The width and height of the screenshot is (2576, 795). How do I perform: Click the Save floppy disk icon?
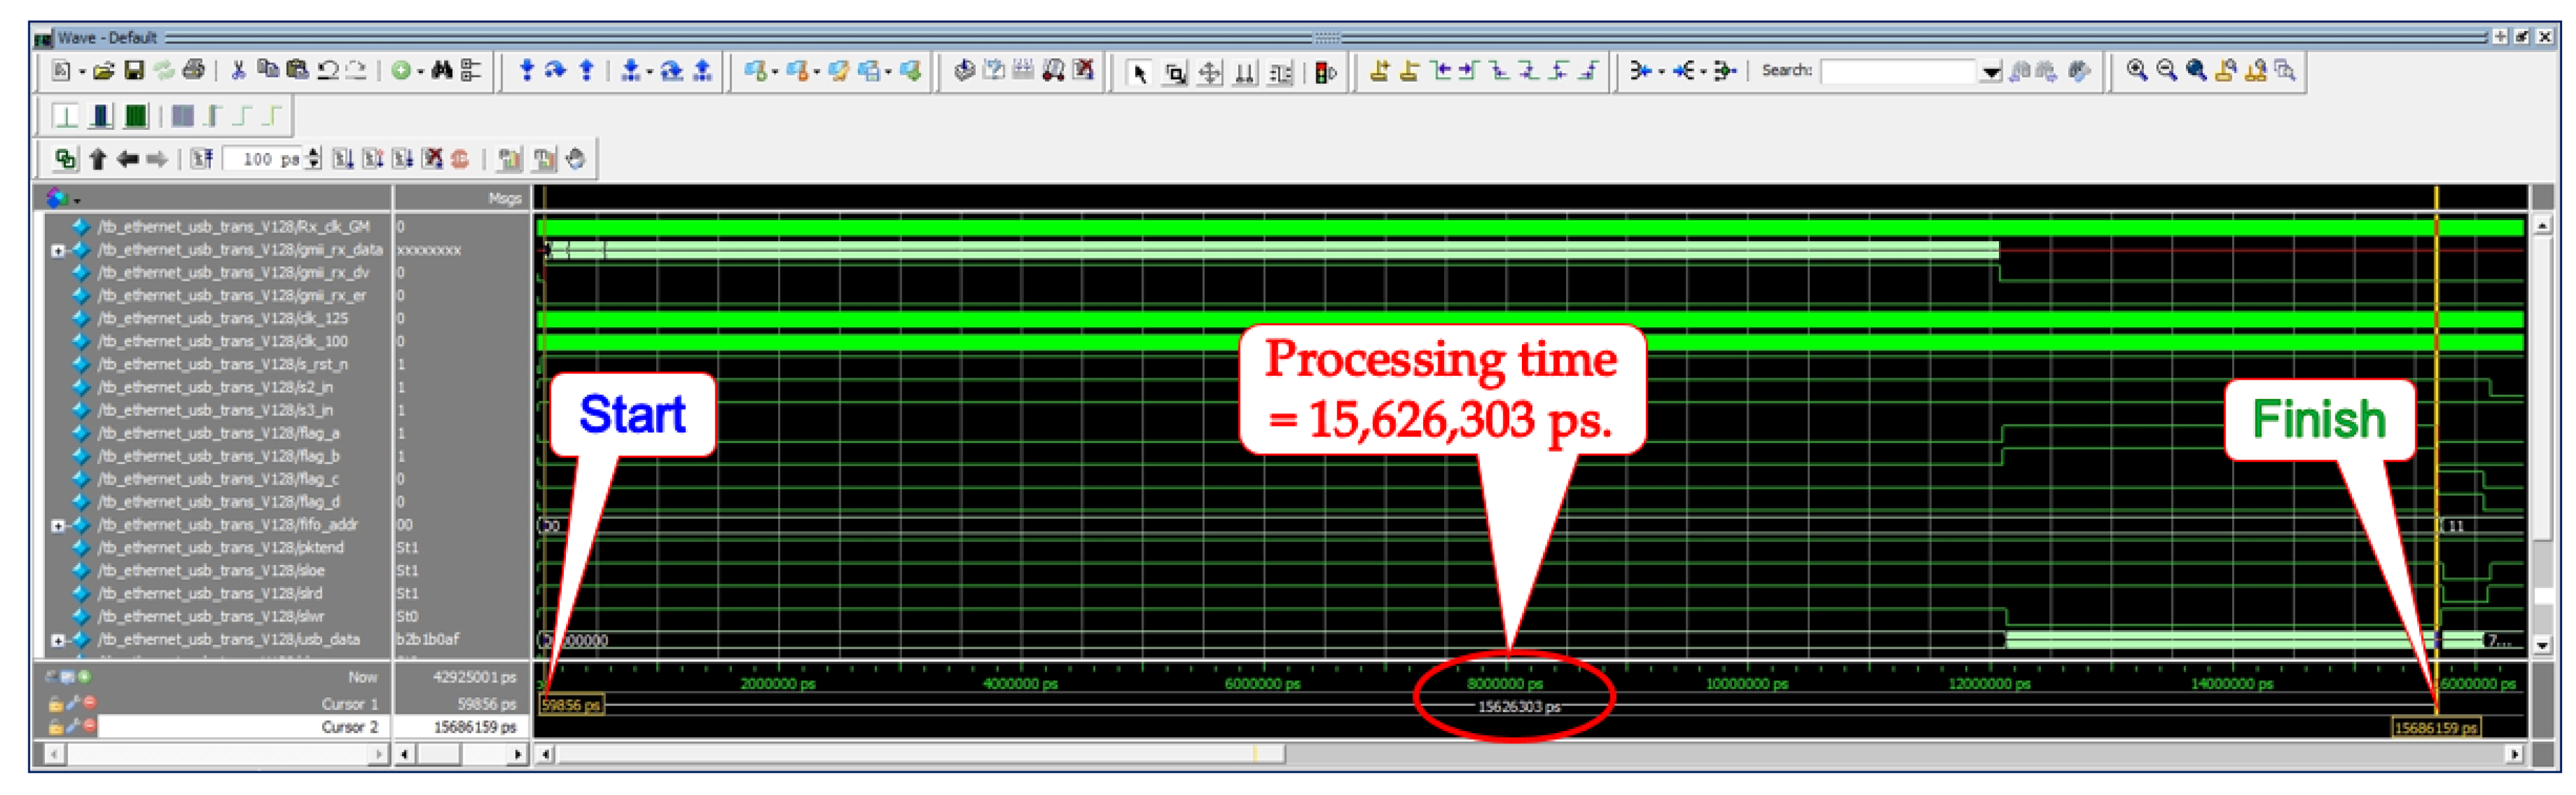(x=134, y=70)
